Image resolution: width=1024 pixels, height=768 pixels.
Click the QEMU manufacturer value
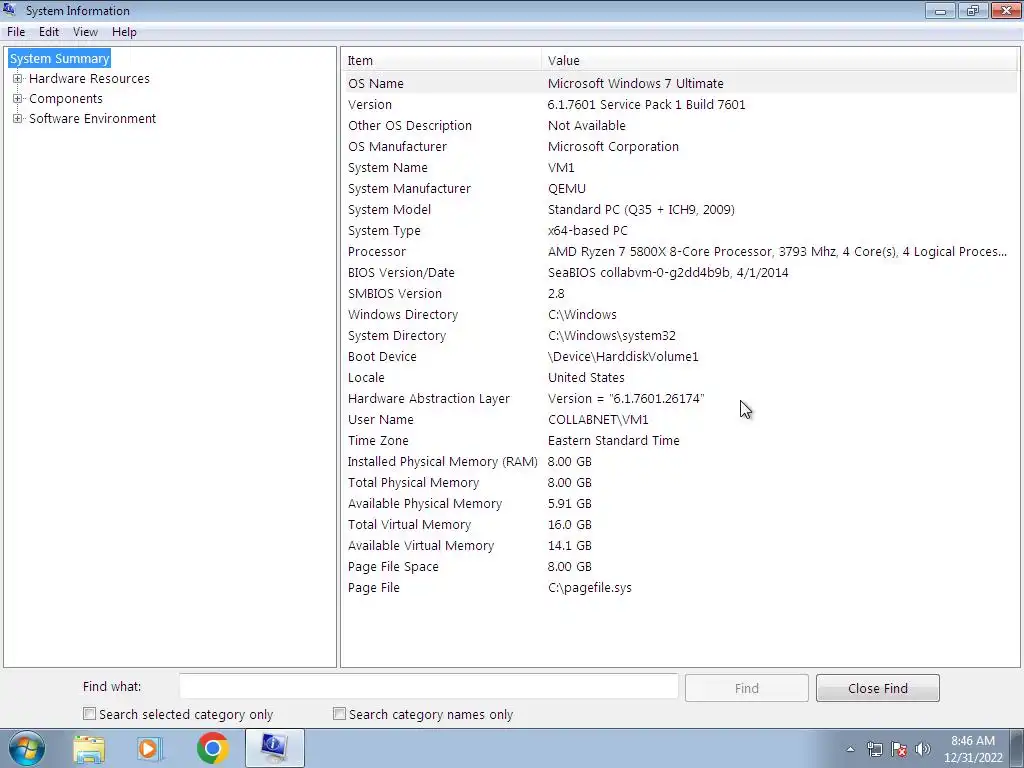(567, 189)
